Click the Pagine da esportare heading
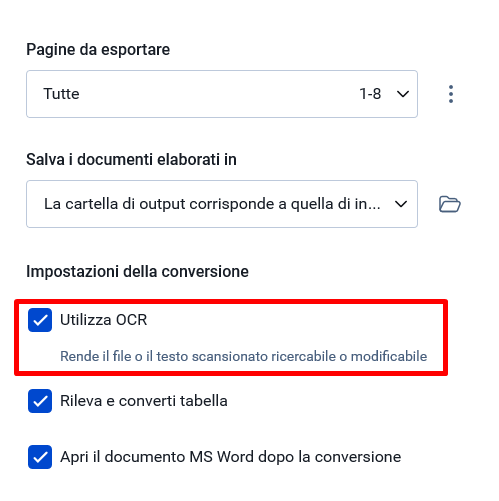Image resolution: width=499 pixels, height=501 pixels. click(x=98, y=50)
